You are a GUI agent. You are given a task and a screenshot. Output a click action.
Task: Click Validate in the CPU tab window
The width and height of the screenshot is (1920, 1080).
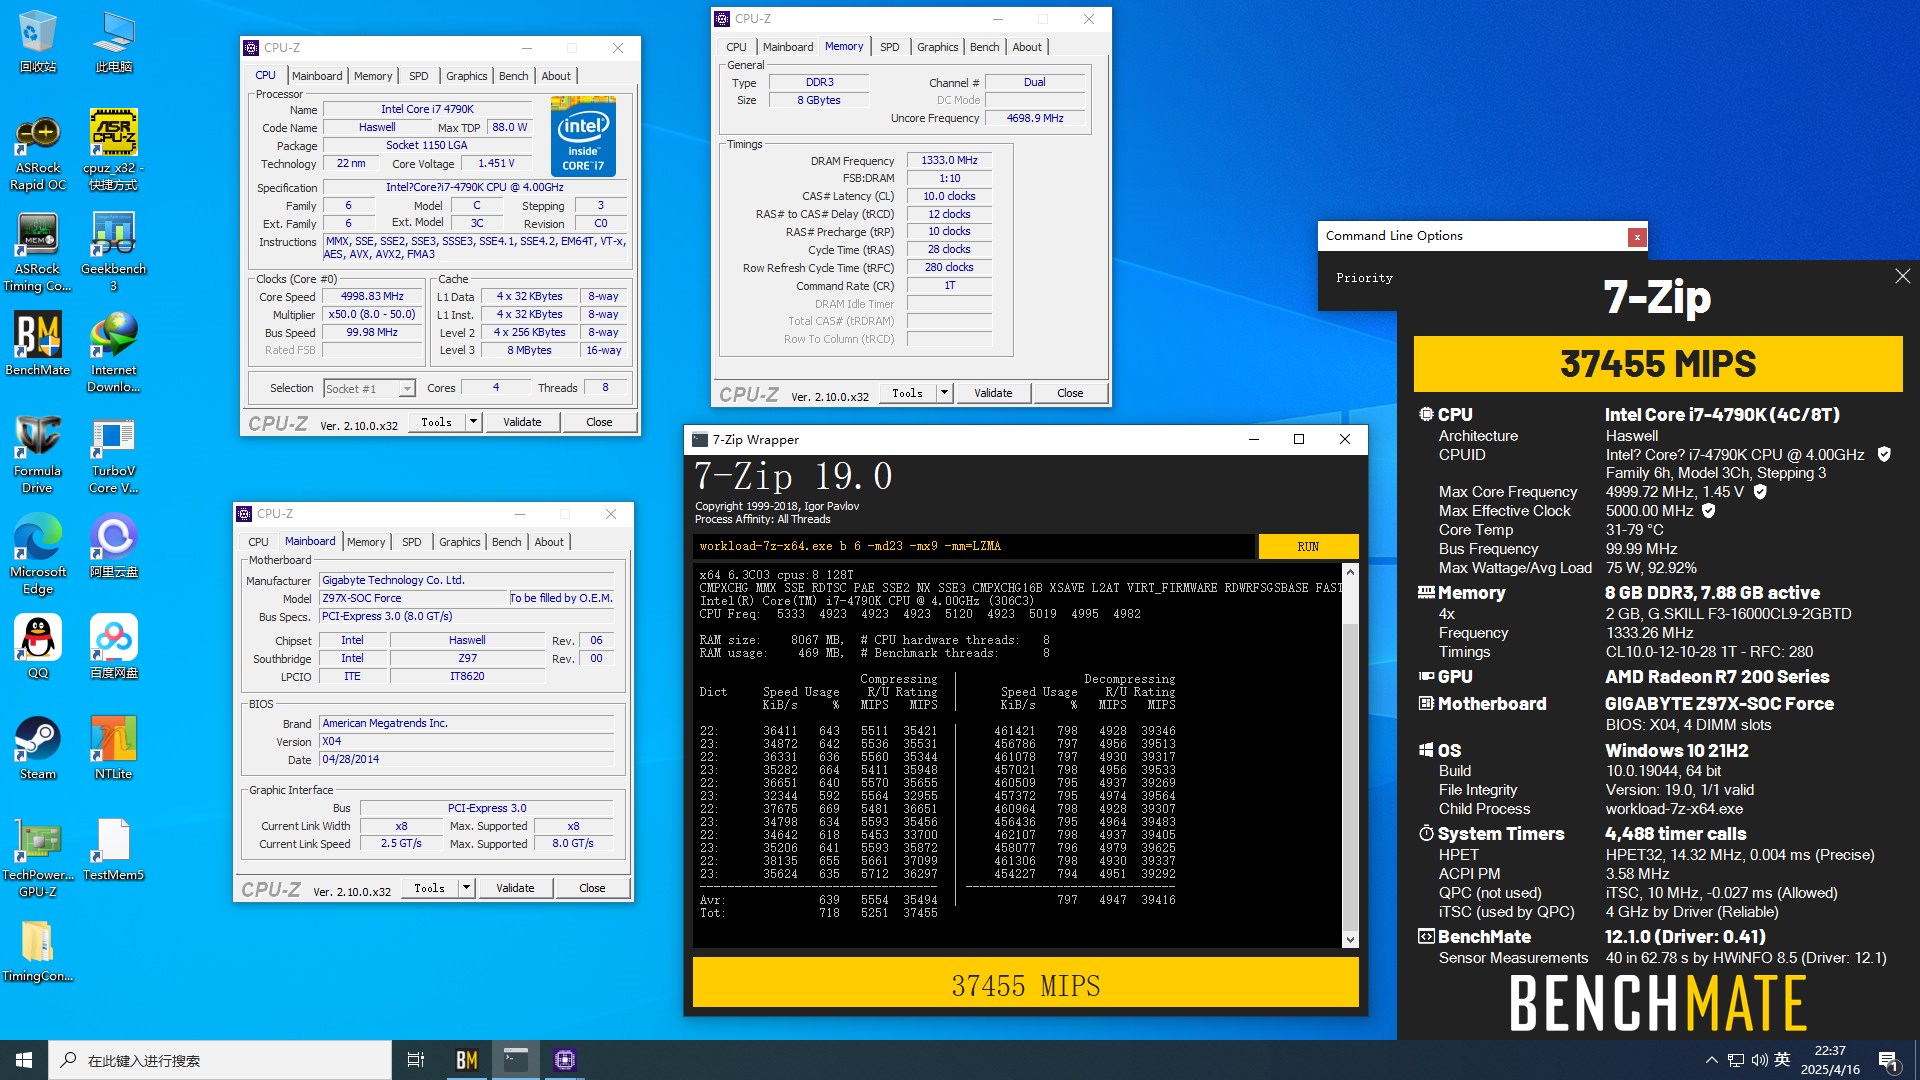[522, 422]
